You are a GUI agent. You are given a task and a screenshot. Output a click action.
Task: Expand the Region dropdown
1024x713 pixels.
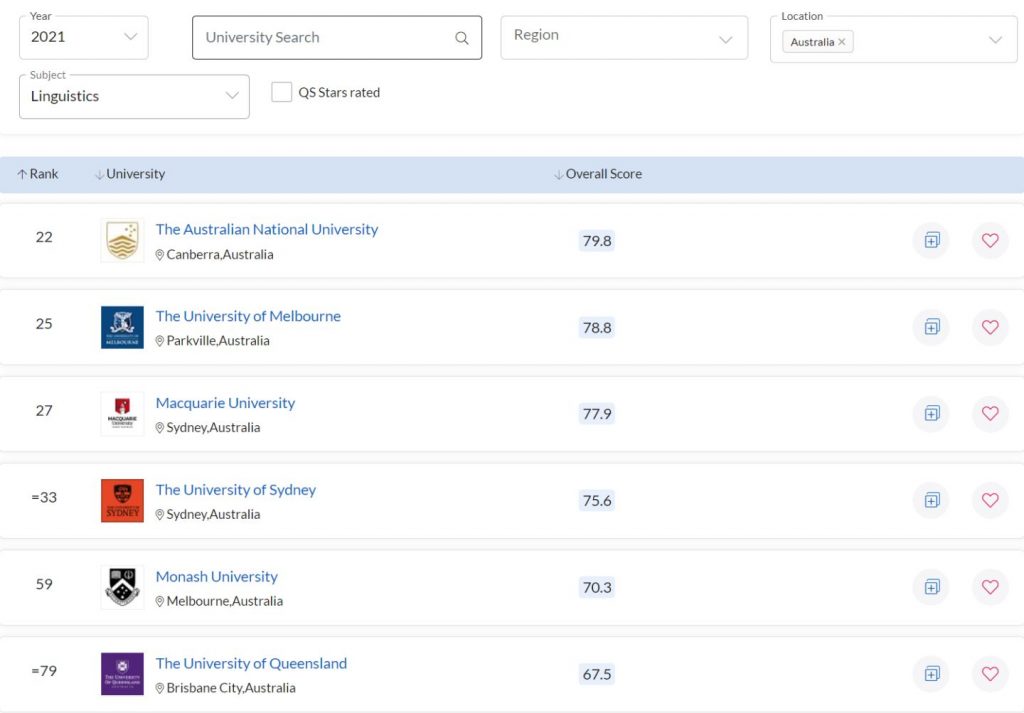[624, 38]
